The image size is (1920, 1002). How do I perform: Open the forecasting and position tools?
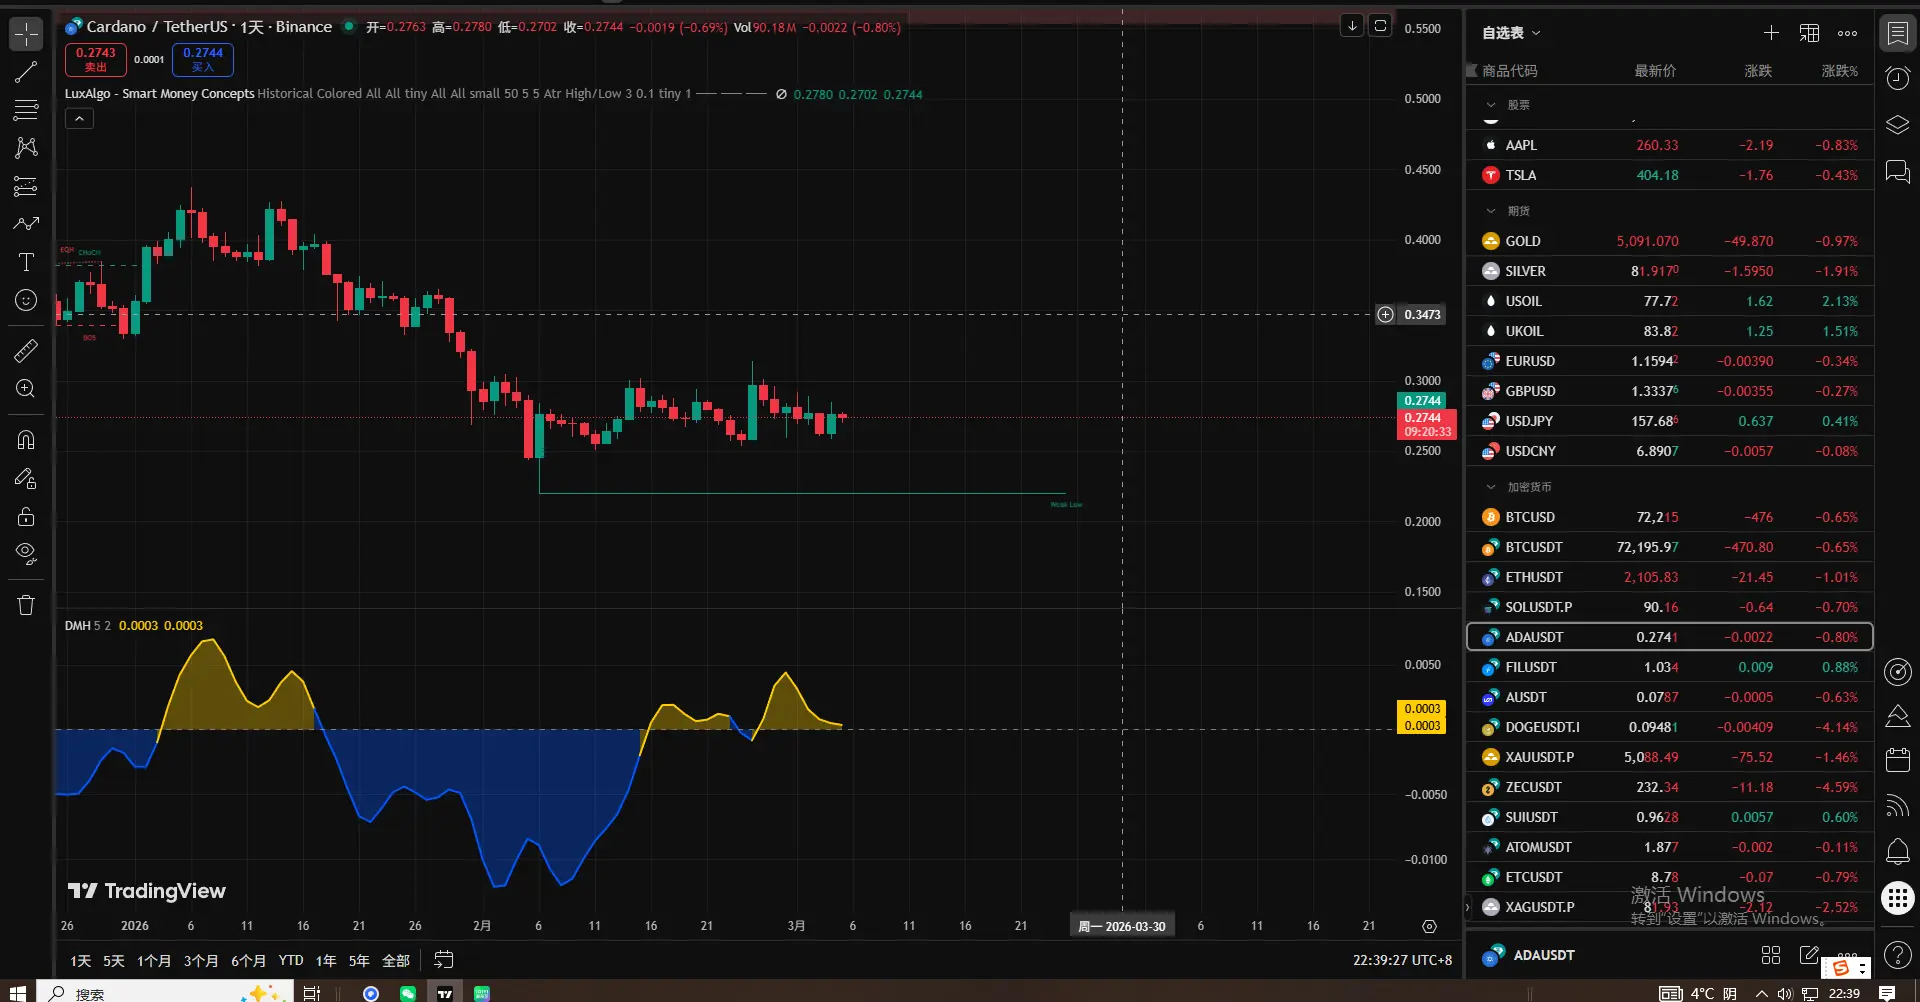tap(26, 186)
